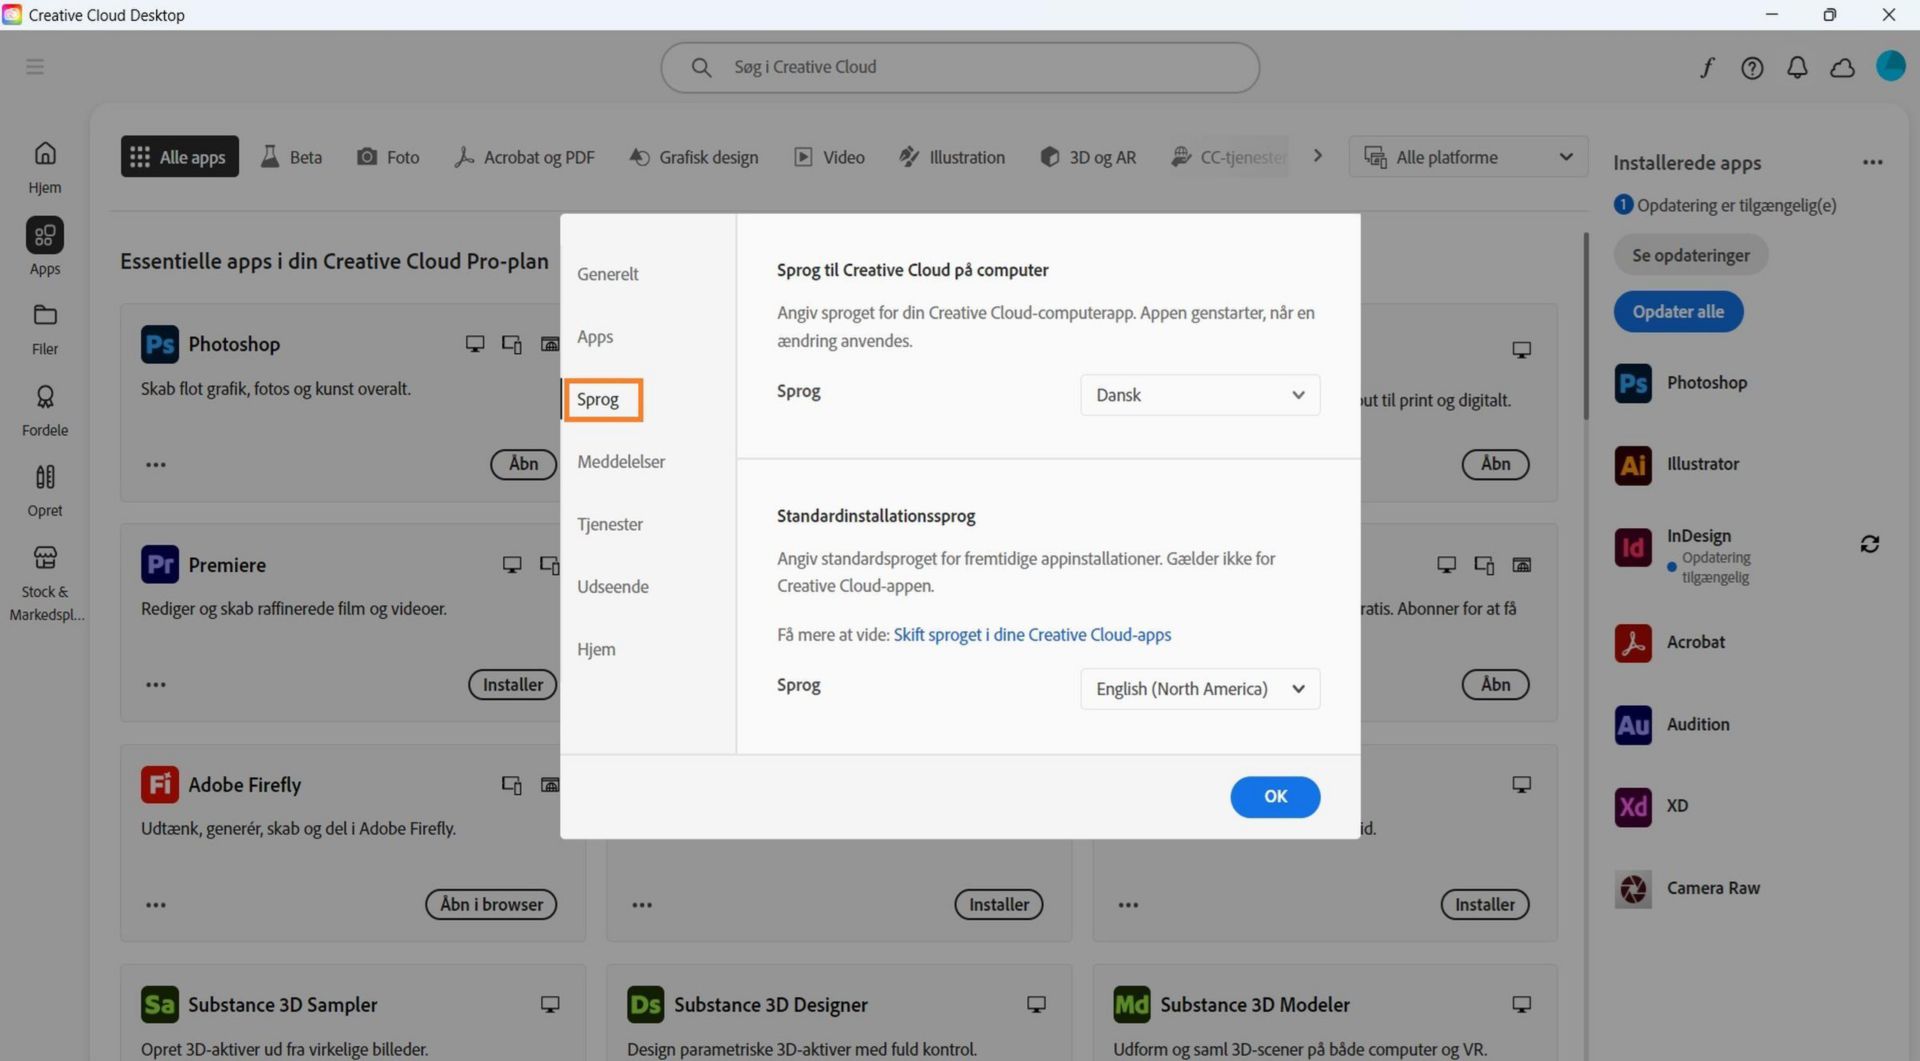This screenshot has width=1920, height=1061.
Task: Click the category tabs right arrow
Action: [x=1317, y=156]
